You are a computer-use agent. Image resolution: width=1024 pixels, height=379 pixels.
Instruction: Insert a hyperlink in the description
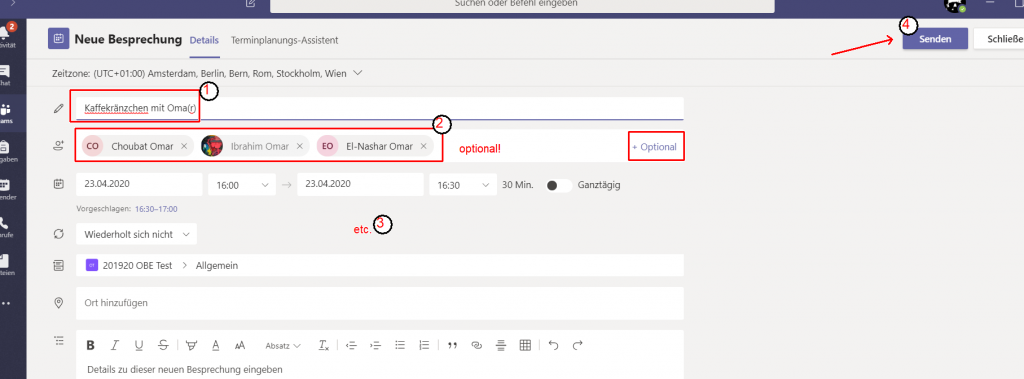point(477,345)
